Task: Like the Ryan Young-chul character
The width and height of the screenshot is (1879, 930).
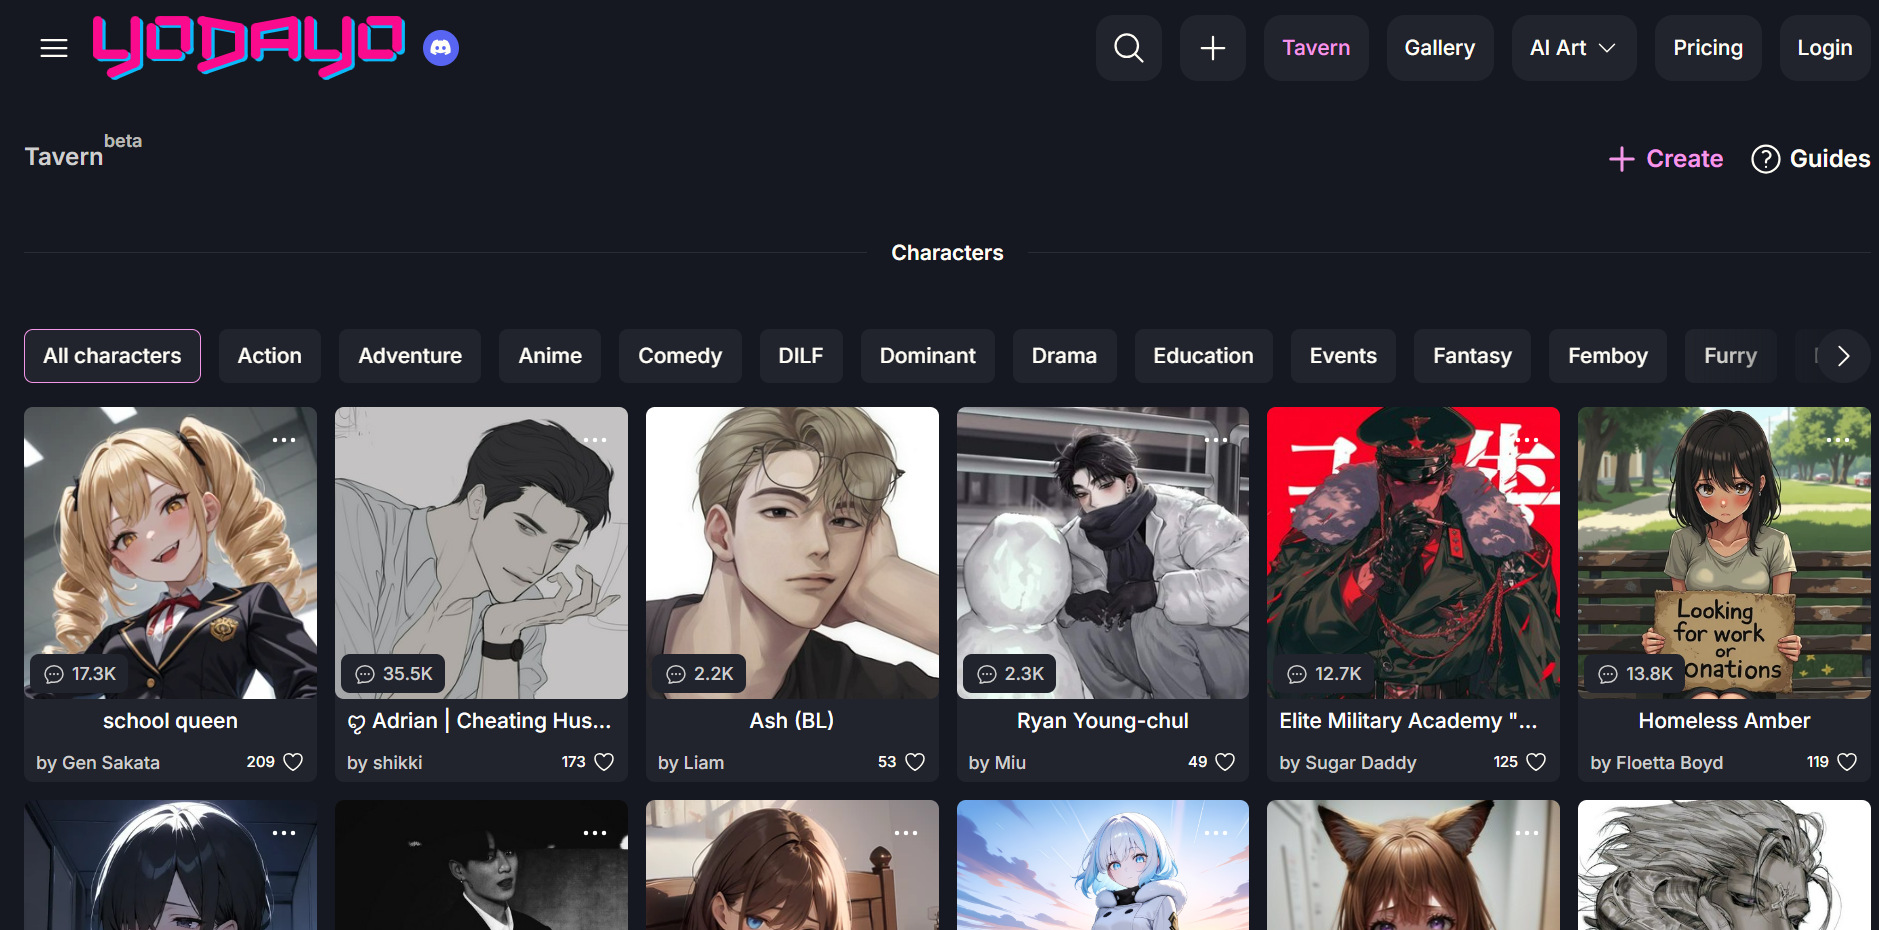Action: [1225, 762]
